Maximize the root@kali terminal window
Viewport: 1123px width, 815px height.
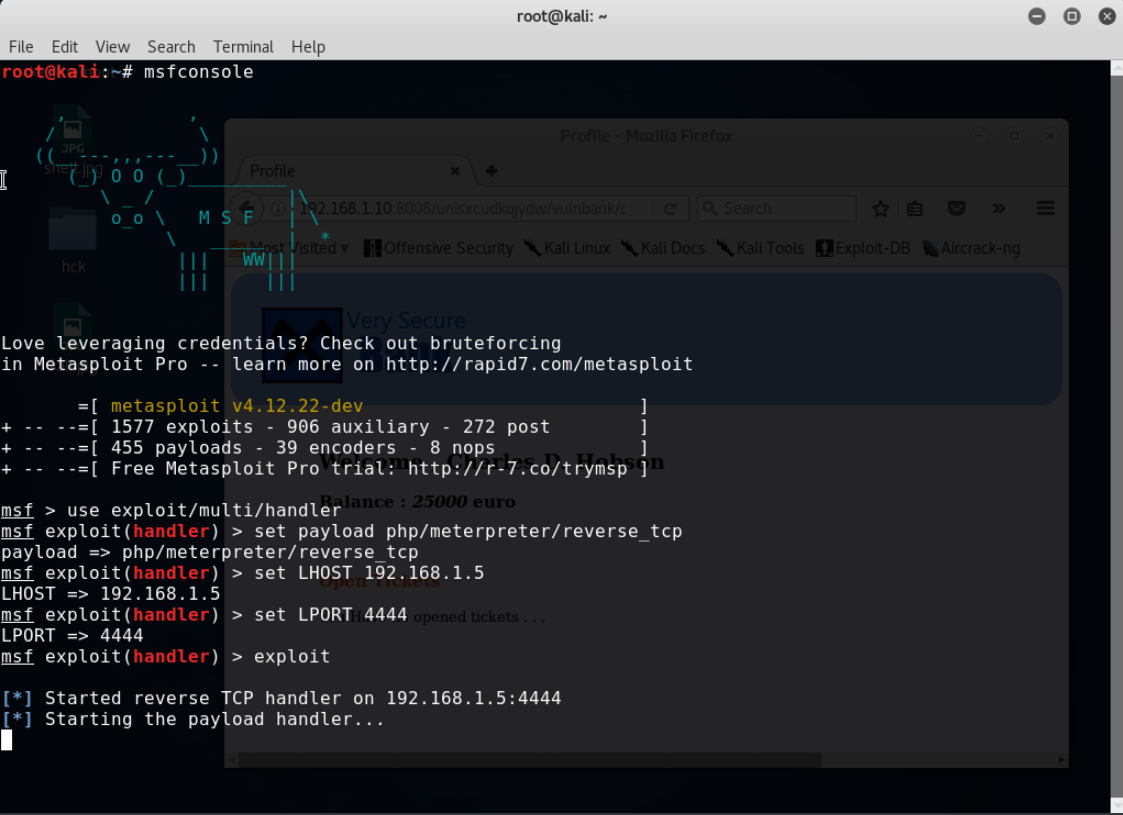tap(1071, 16)
